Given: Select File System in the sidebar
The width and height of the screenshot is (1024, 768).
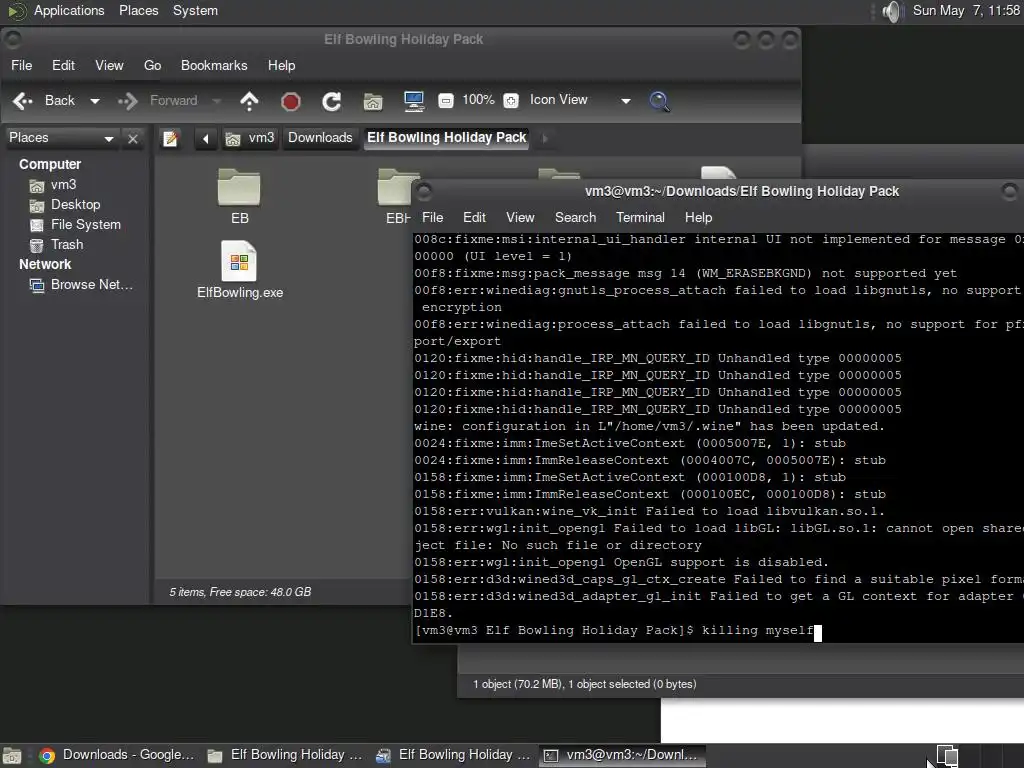Looking at the screenshot, I should 86,225.
